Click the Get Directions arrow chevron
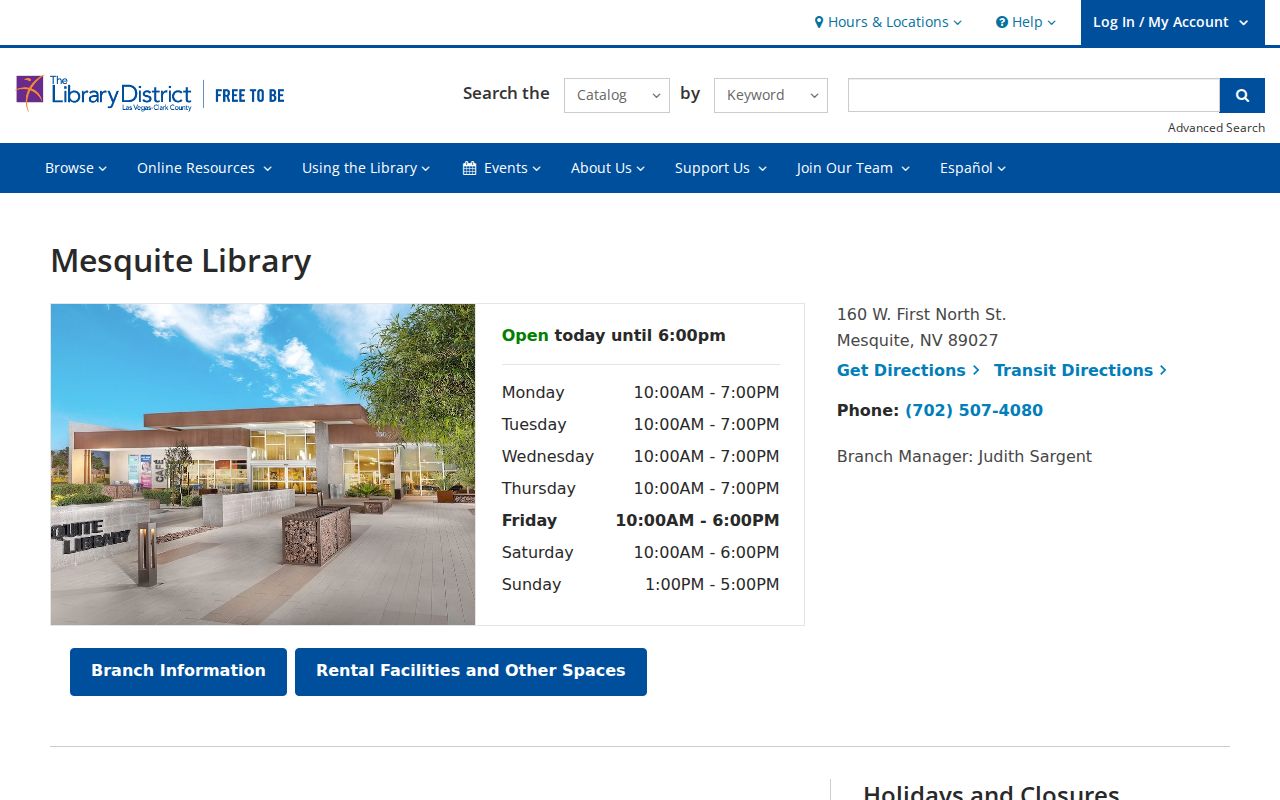Viewport: 1280px width, 800px height. click(x=976, y=370)
